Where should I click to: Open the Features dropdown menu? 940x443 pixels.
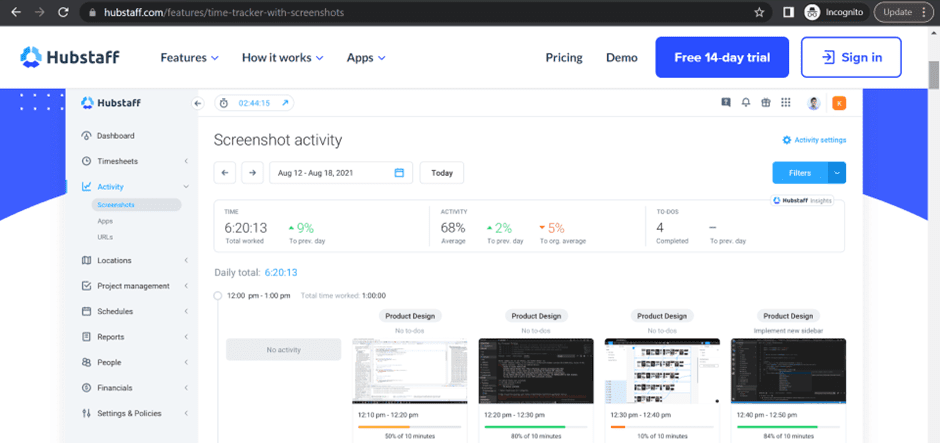coord(189,58)
